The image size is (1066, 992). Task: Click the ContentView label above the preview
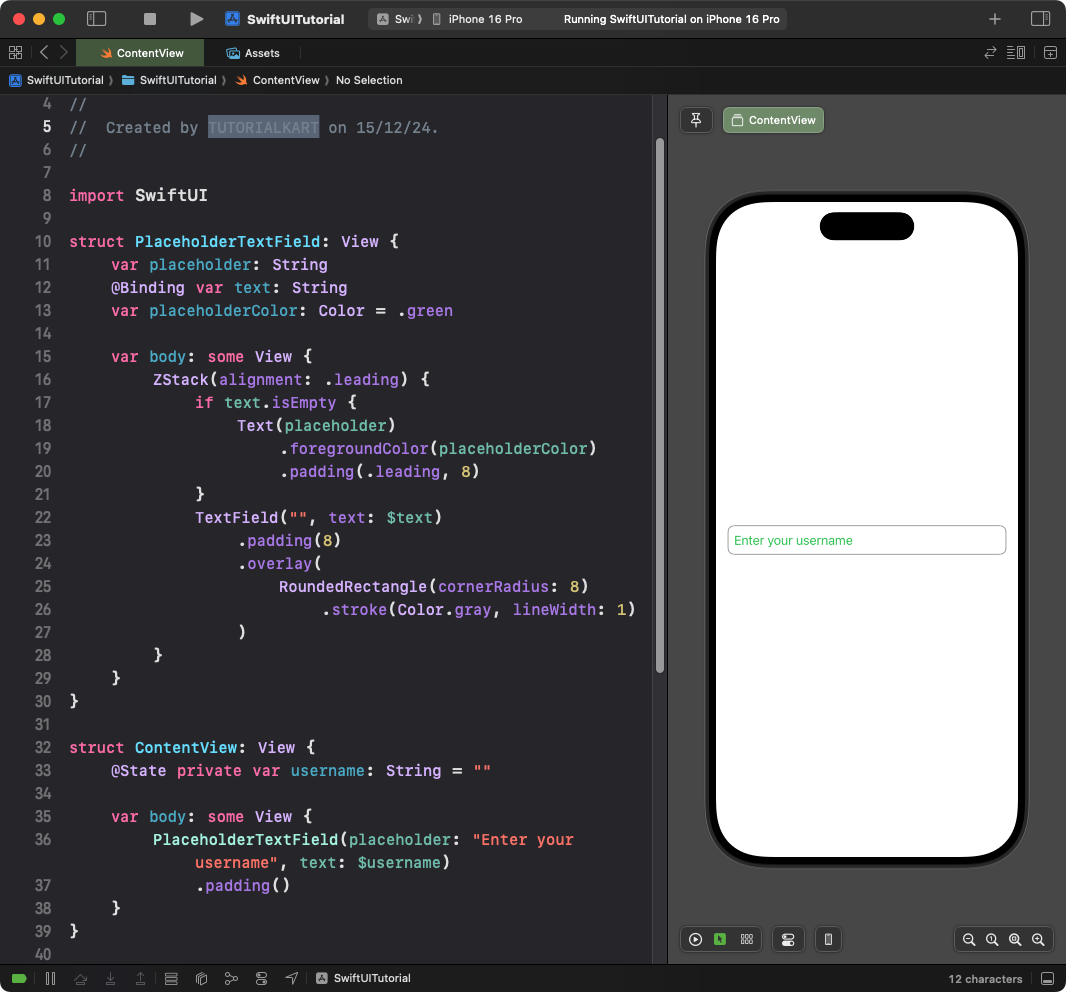(773, 119)
